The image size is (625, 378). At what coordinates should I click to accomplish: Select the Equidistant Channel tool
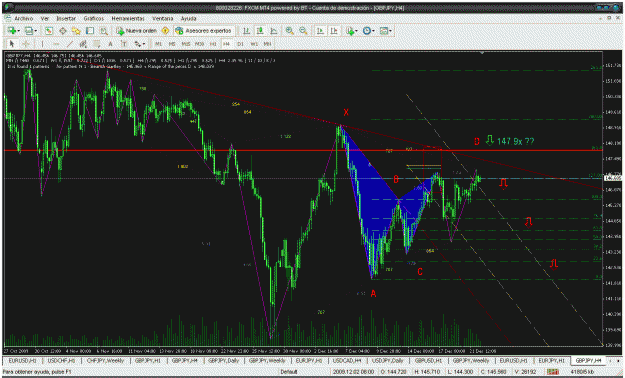pyautogui.click(x=83, y=44)
